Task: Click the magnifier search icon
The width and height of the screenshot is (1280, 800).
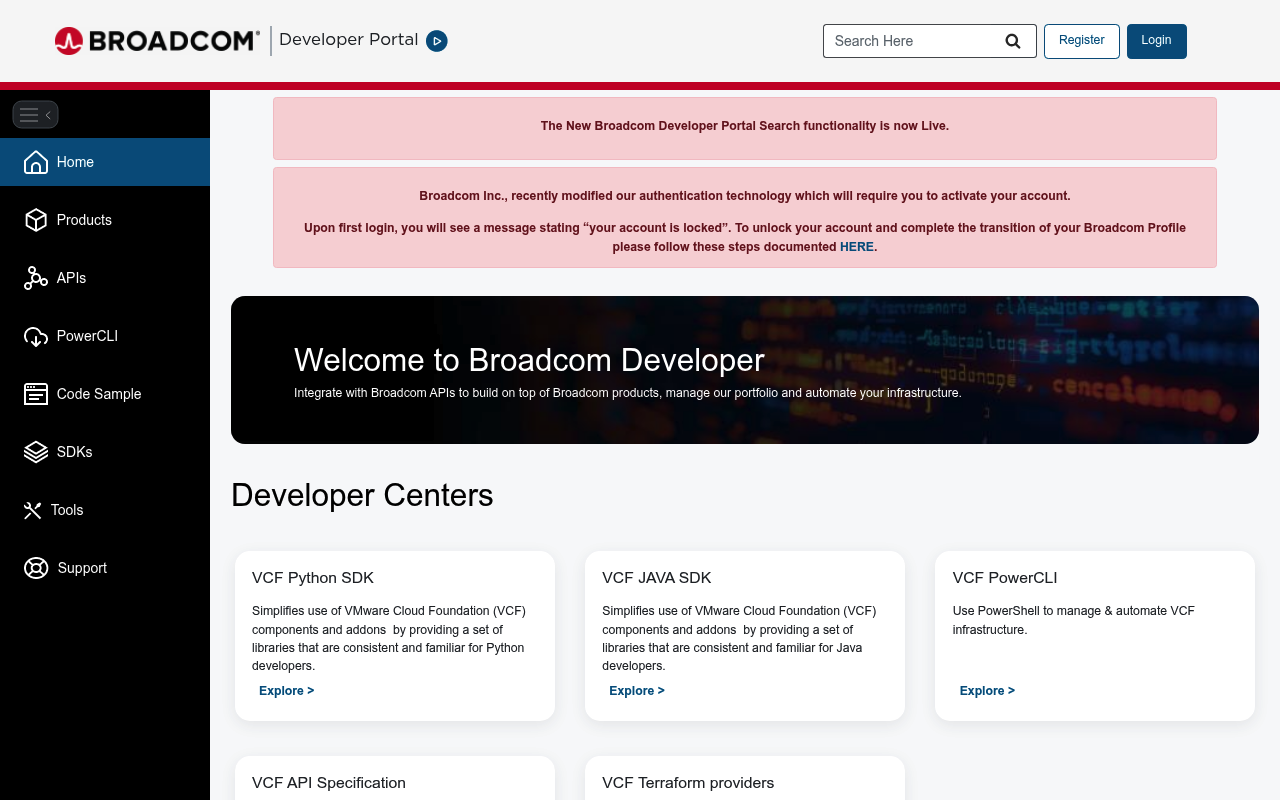Action: pyautogui.click(x=1013, y=41)
